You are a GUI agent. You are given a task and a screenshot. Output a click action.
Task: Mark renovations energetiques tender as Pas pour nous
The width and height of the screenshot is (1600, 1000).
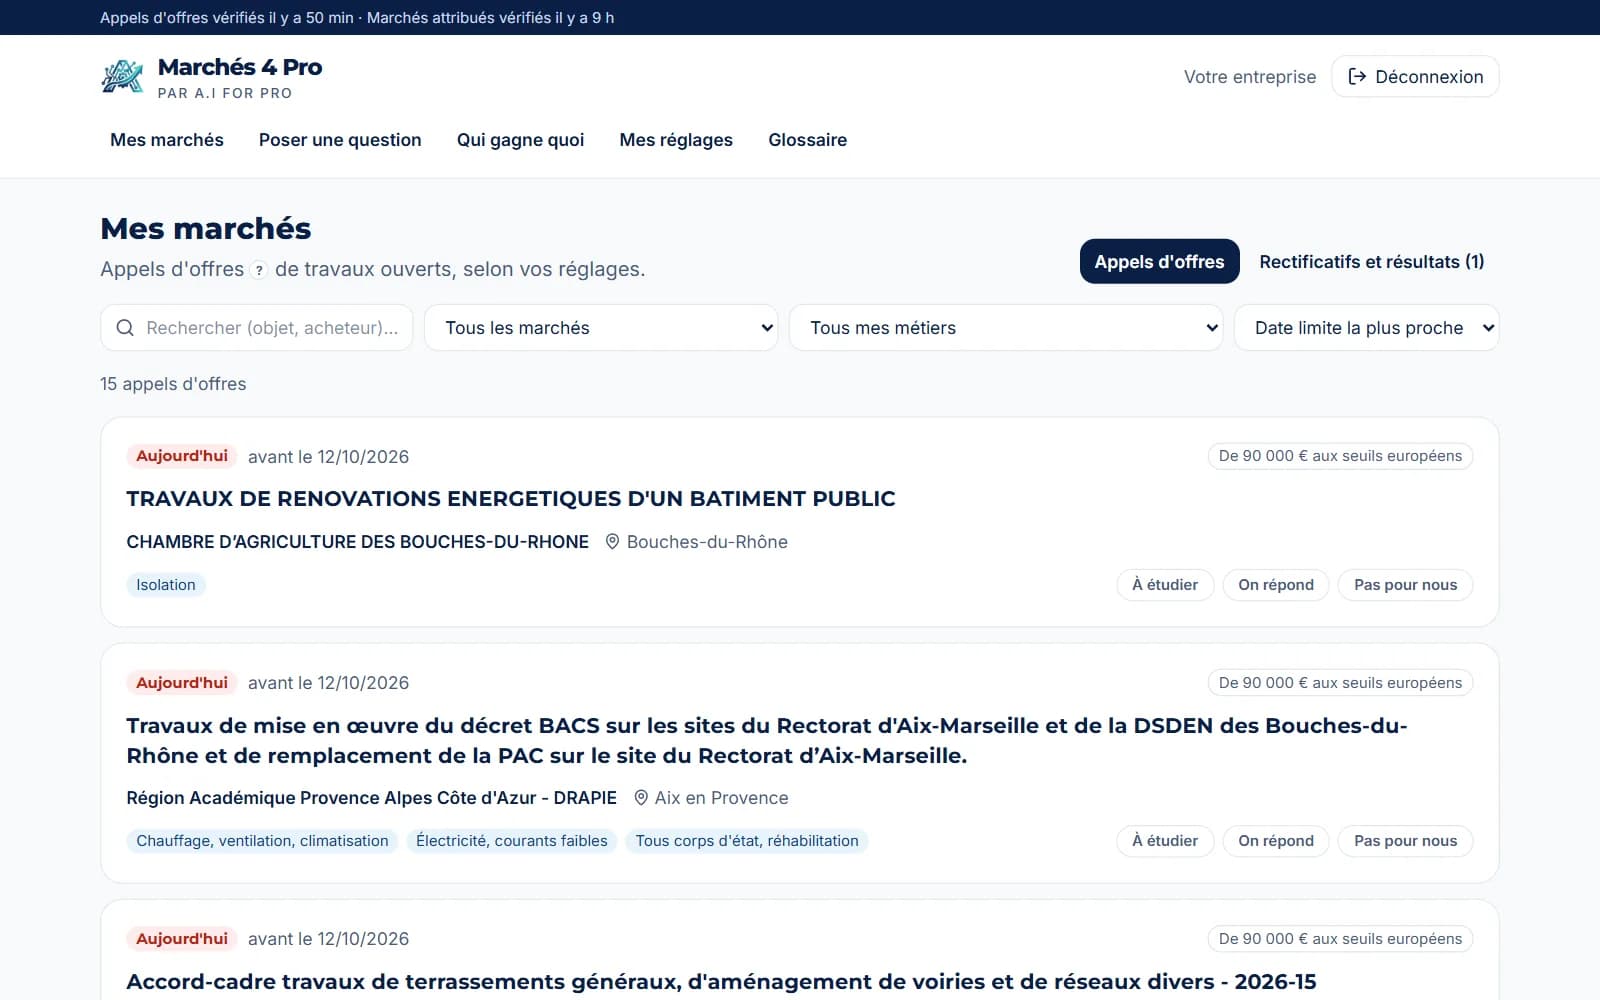click(1405, 585)
